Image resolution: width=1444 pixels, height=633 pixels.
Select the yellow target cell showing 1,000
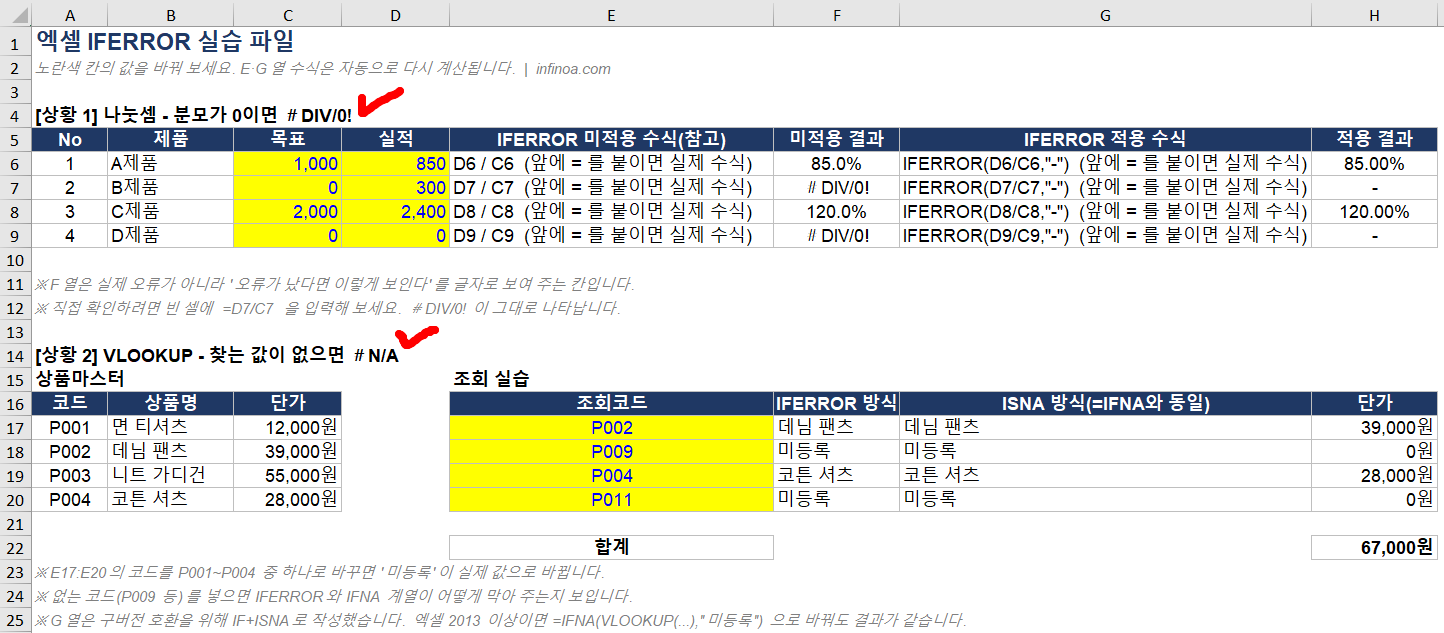pos(287,163)
